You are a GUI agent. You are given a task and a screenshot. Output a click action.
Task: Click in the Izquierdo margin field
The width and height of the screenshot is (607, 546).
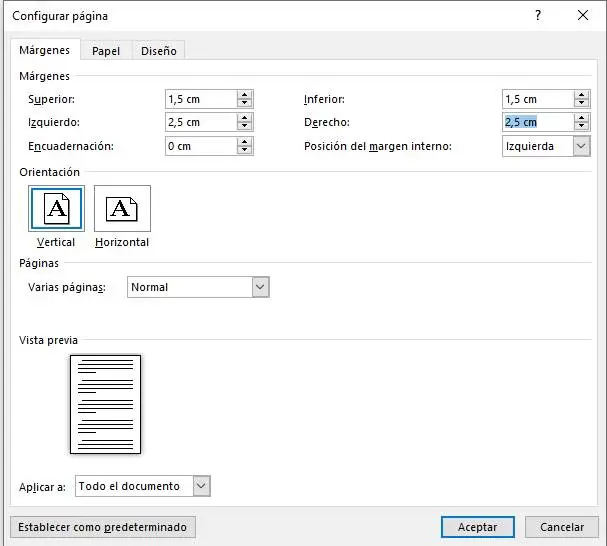pos(201,122)
